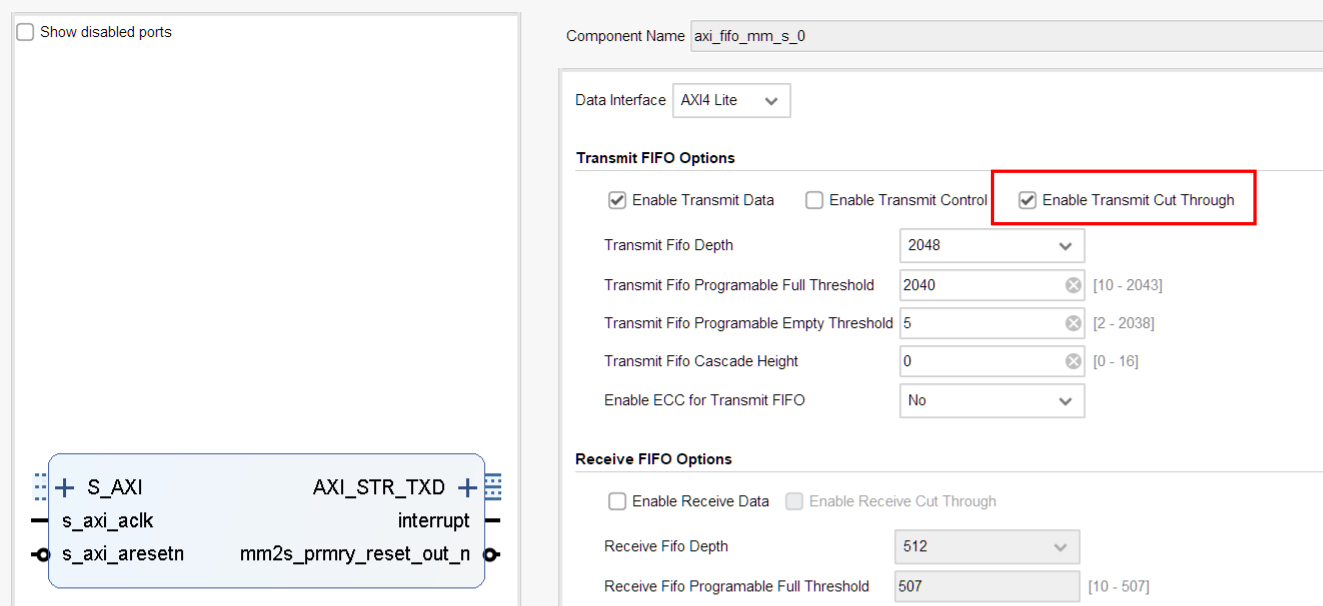Check Enable Receive Data option
Screen dimensions: 1323x606
point(617,501)
